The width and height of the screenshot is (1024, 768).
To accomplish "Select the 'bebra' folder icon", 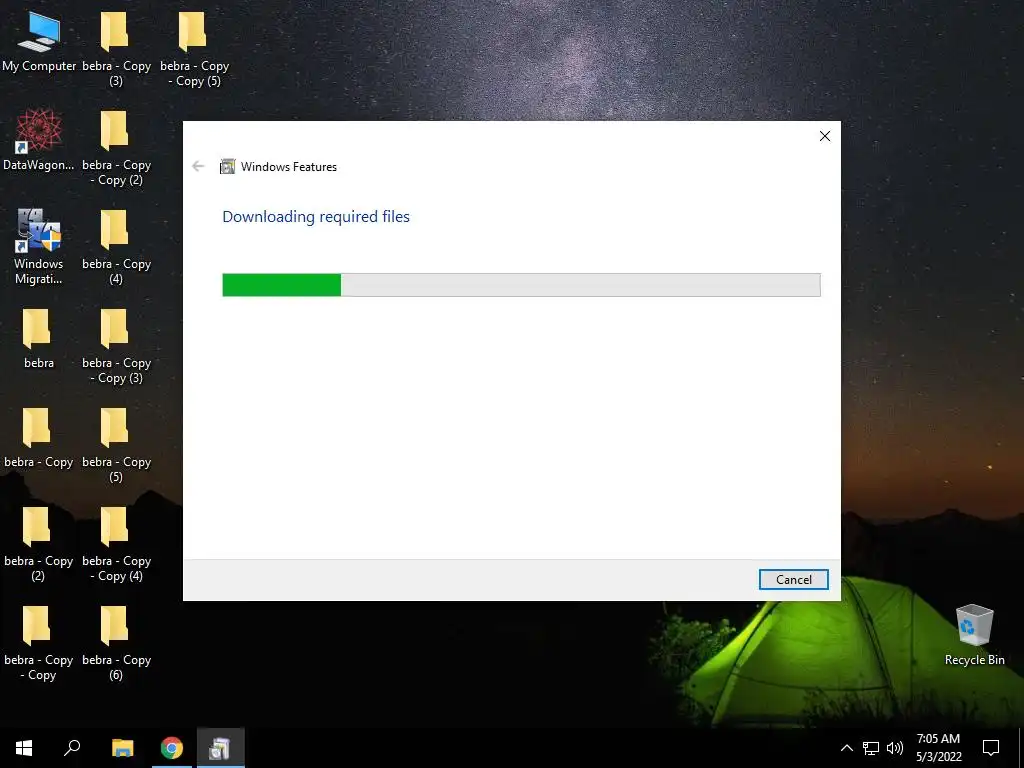I will (x=39, y=339).
